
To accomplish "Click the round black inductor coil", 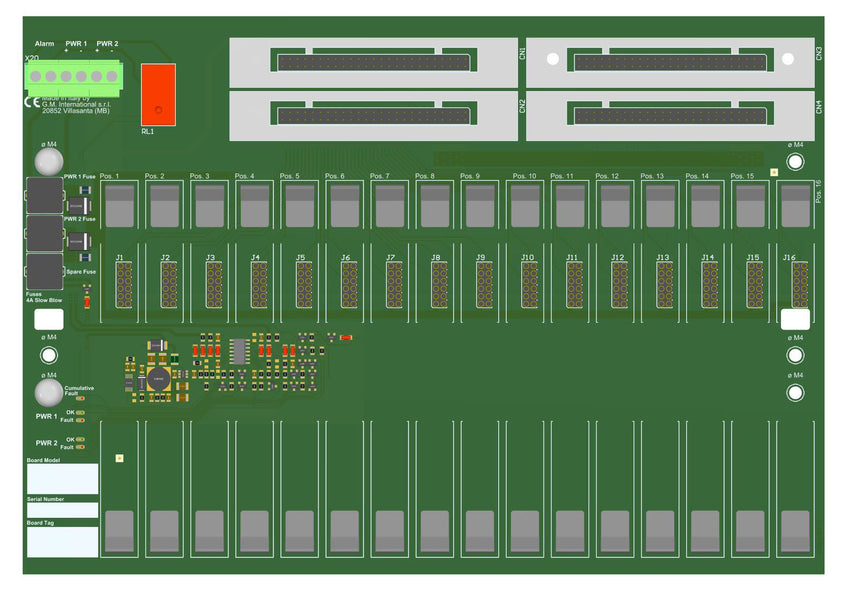I will pyautogui.click(x=158, y=378).
